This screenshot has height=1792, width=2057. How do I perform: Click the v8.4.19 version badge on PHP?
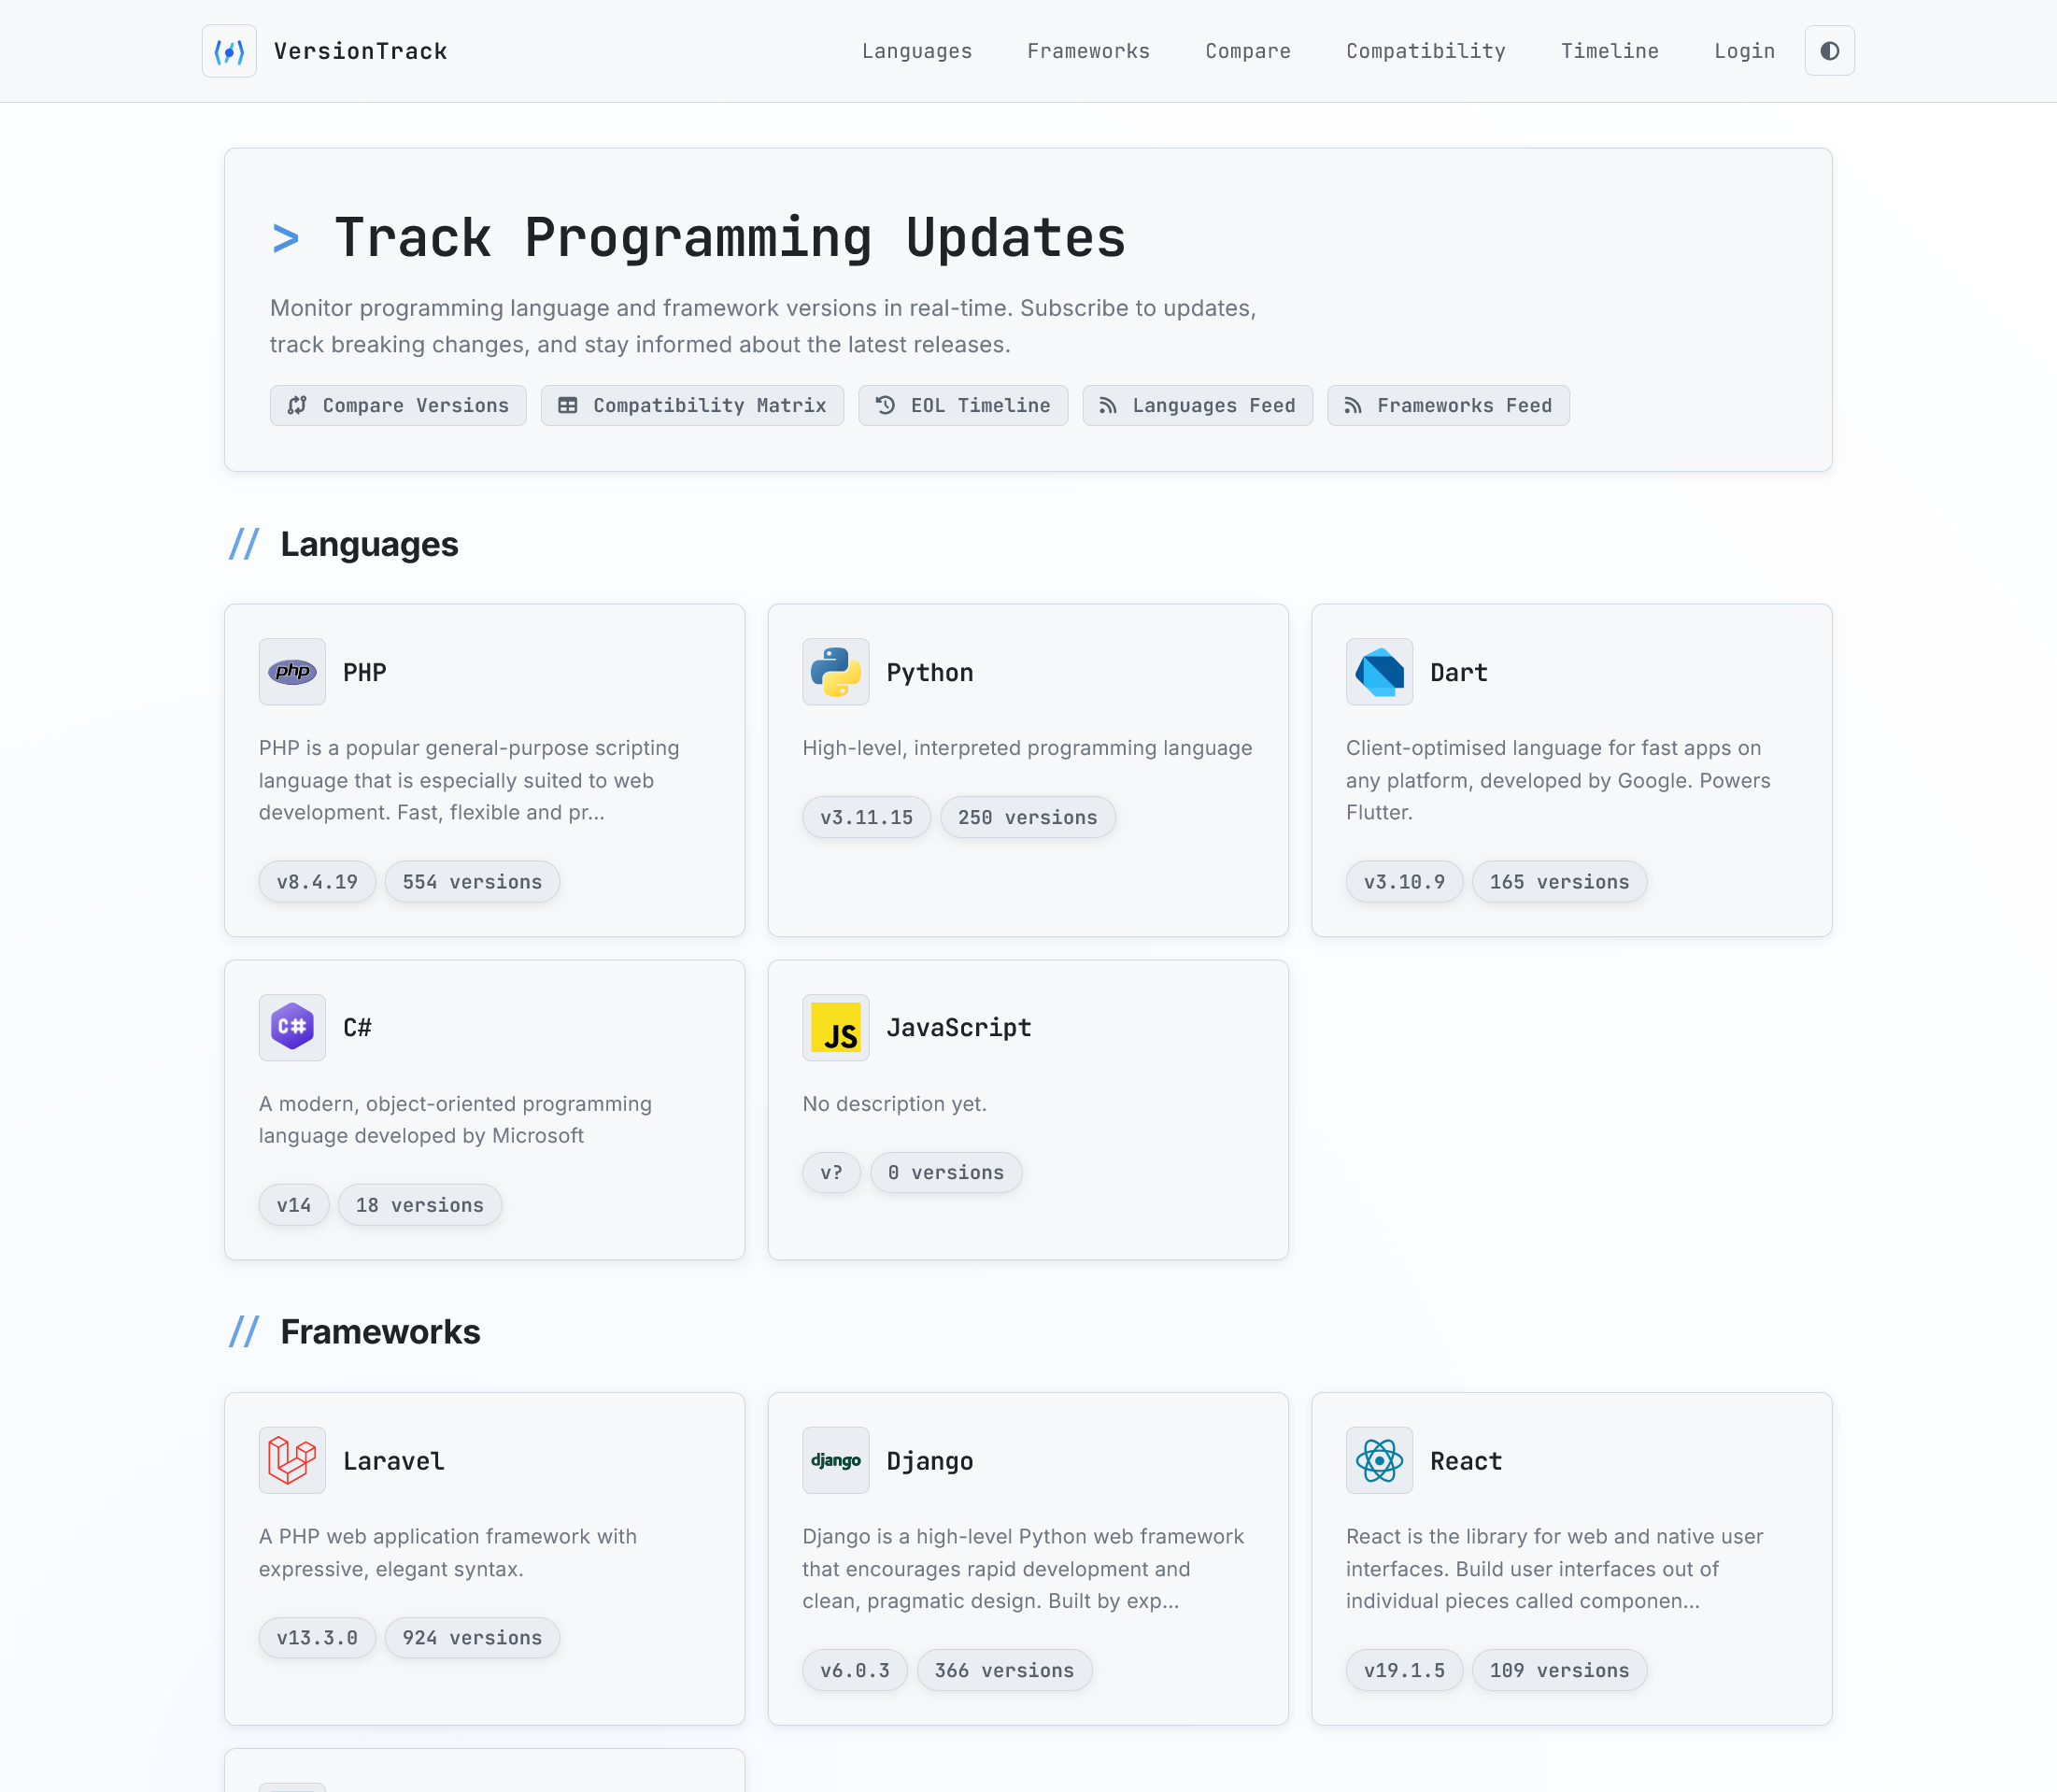click(317, 881)
